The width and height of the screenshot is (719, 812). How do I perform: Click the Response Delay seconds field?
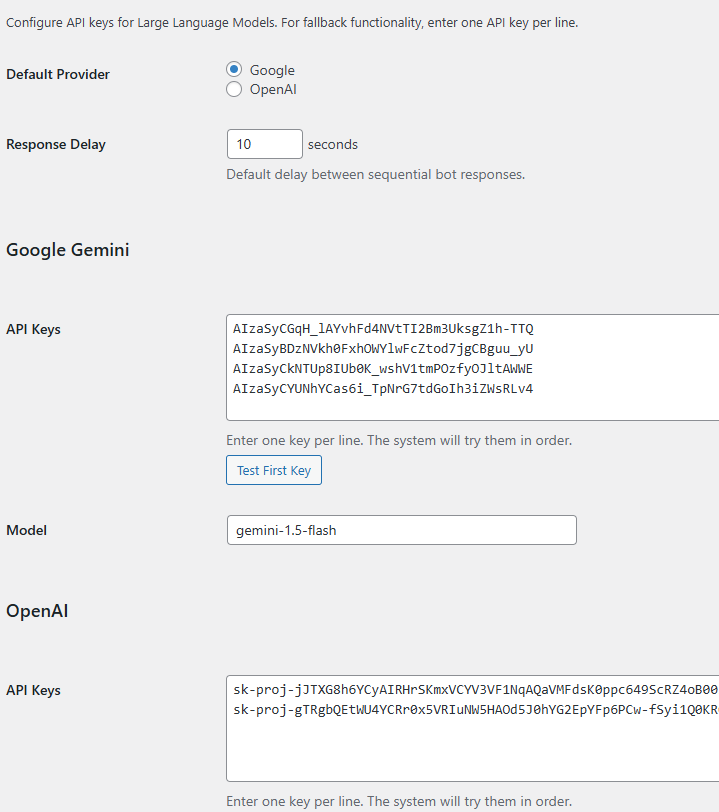tap(265, 144)
